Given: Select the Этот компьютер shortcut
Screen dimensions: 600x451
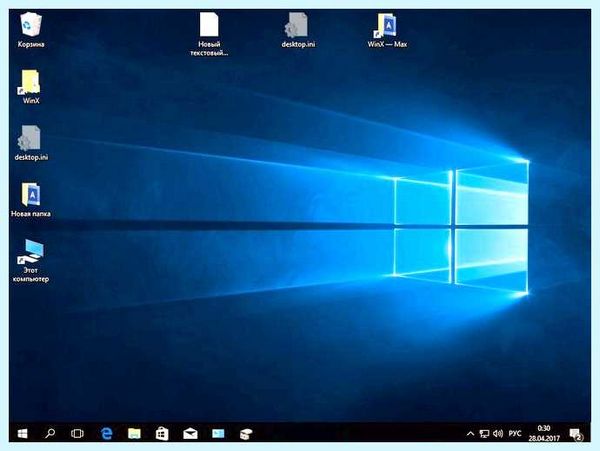Looking at the screenshot, I should point(31,261).
